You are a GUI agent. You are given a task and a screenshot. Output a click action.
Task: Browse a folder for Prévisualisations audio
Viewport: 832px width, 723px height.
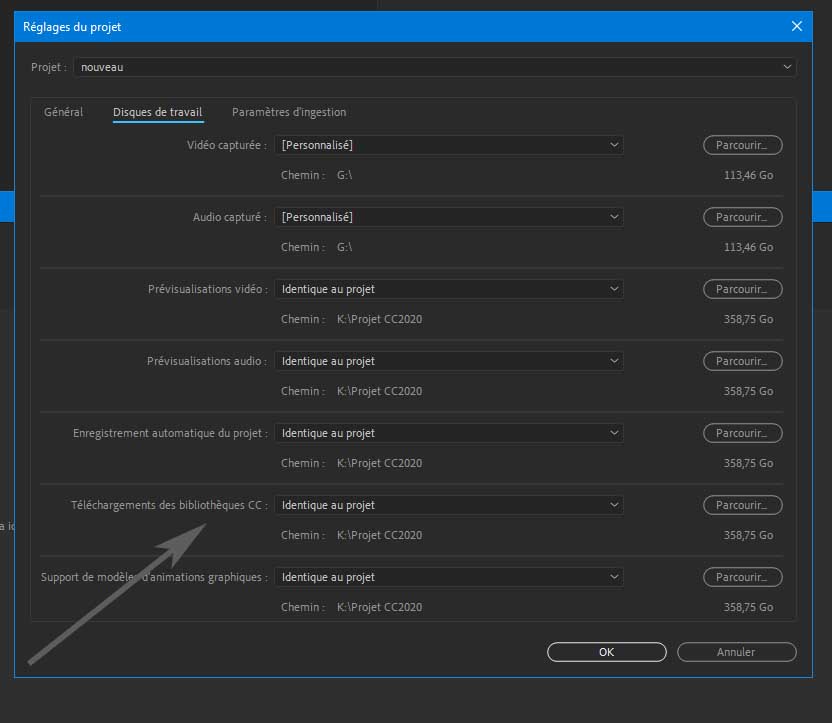point(742,361)
